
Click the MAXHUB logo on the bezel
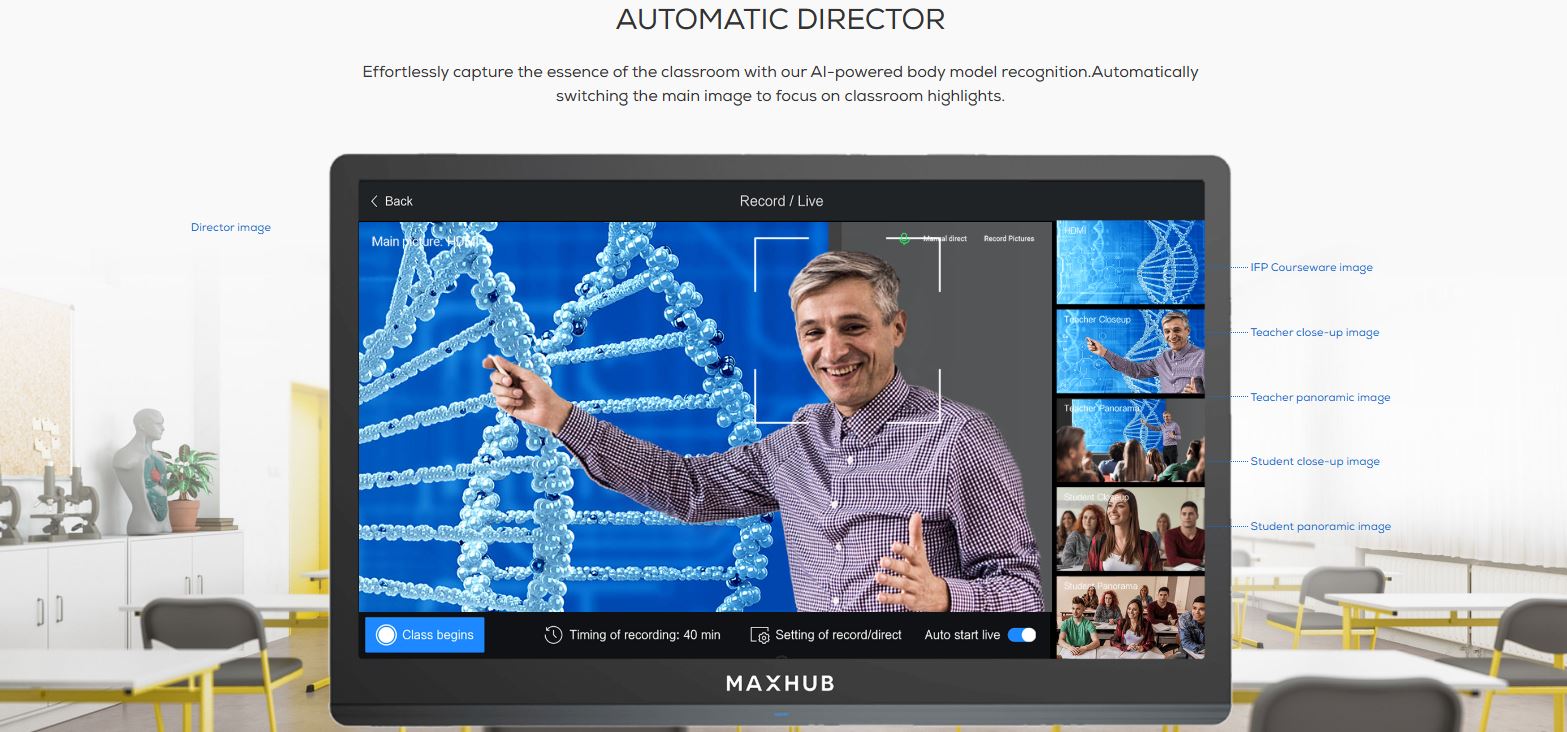[780, 684]
